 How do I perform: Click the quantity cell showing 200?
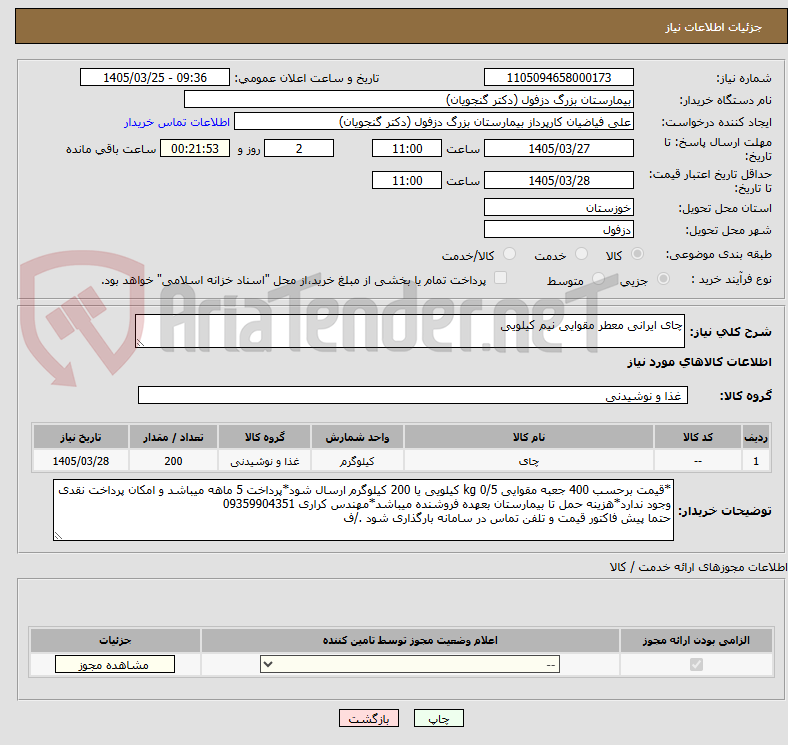point(173,460)
